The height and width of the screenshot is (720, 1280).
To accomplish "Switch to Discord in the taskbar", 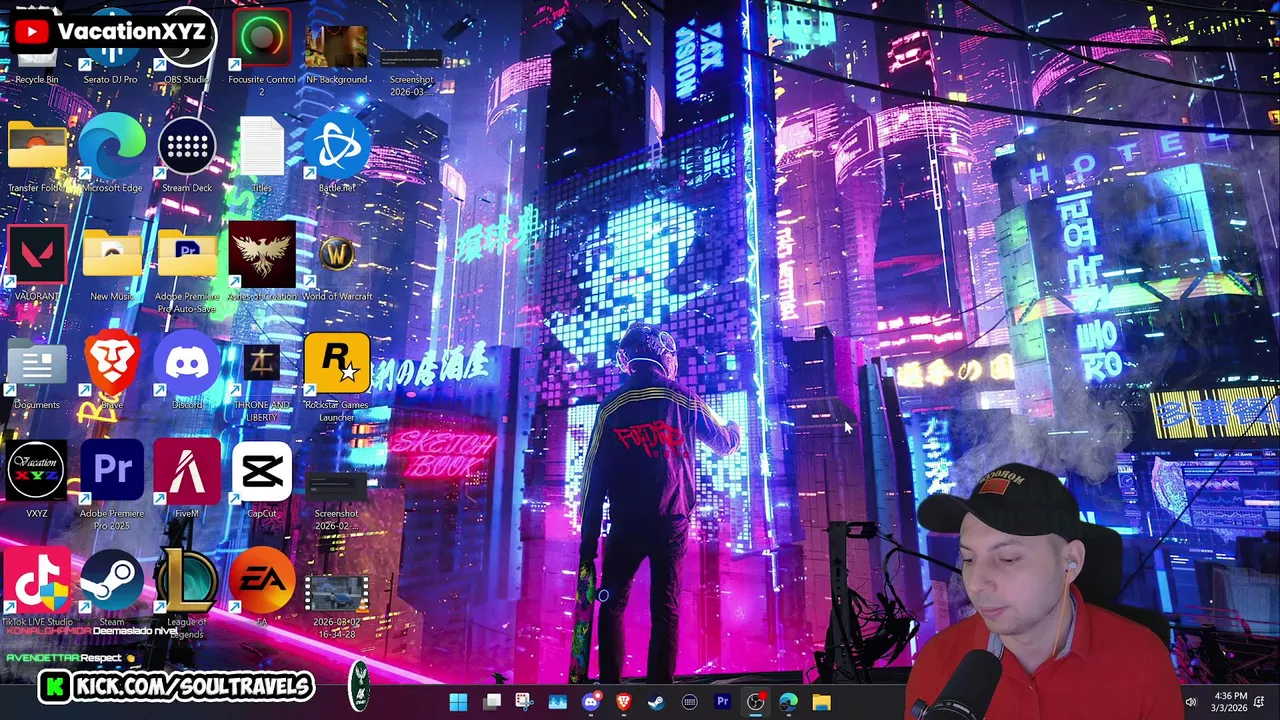I will tap(591, 702).
